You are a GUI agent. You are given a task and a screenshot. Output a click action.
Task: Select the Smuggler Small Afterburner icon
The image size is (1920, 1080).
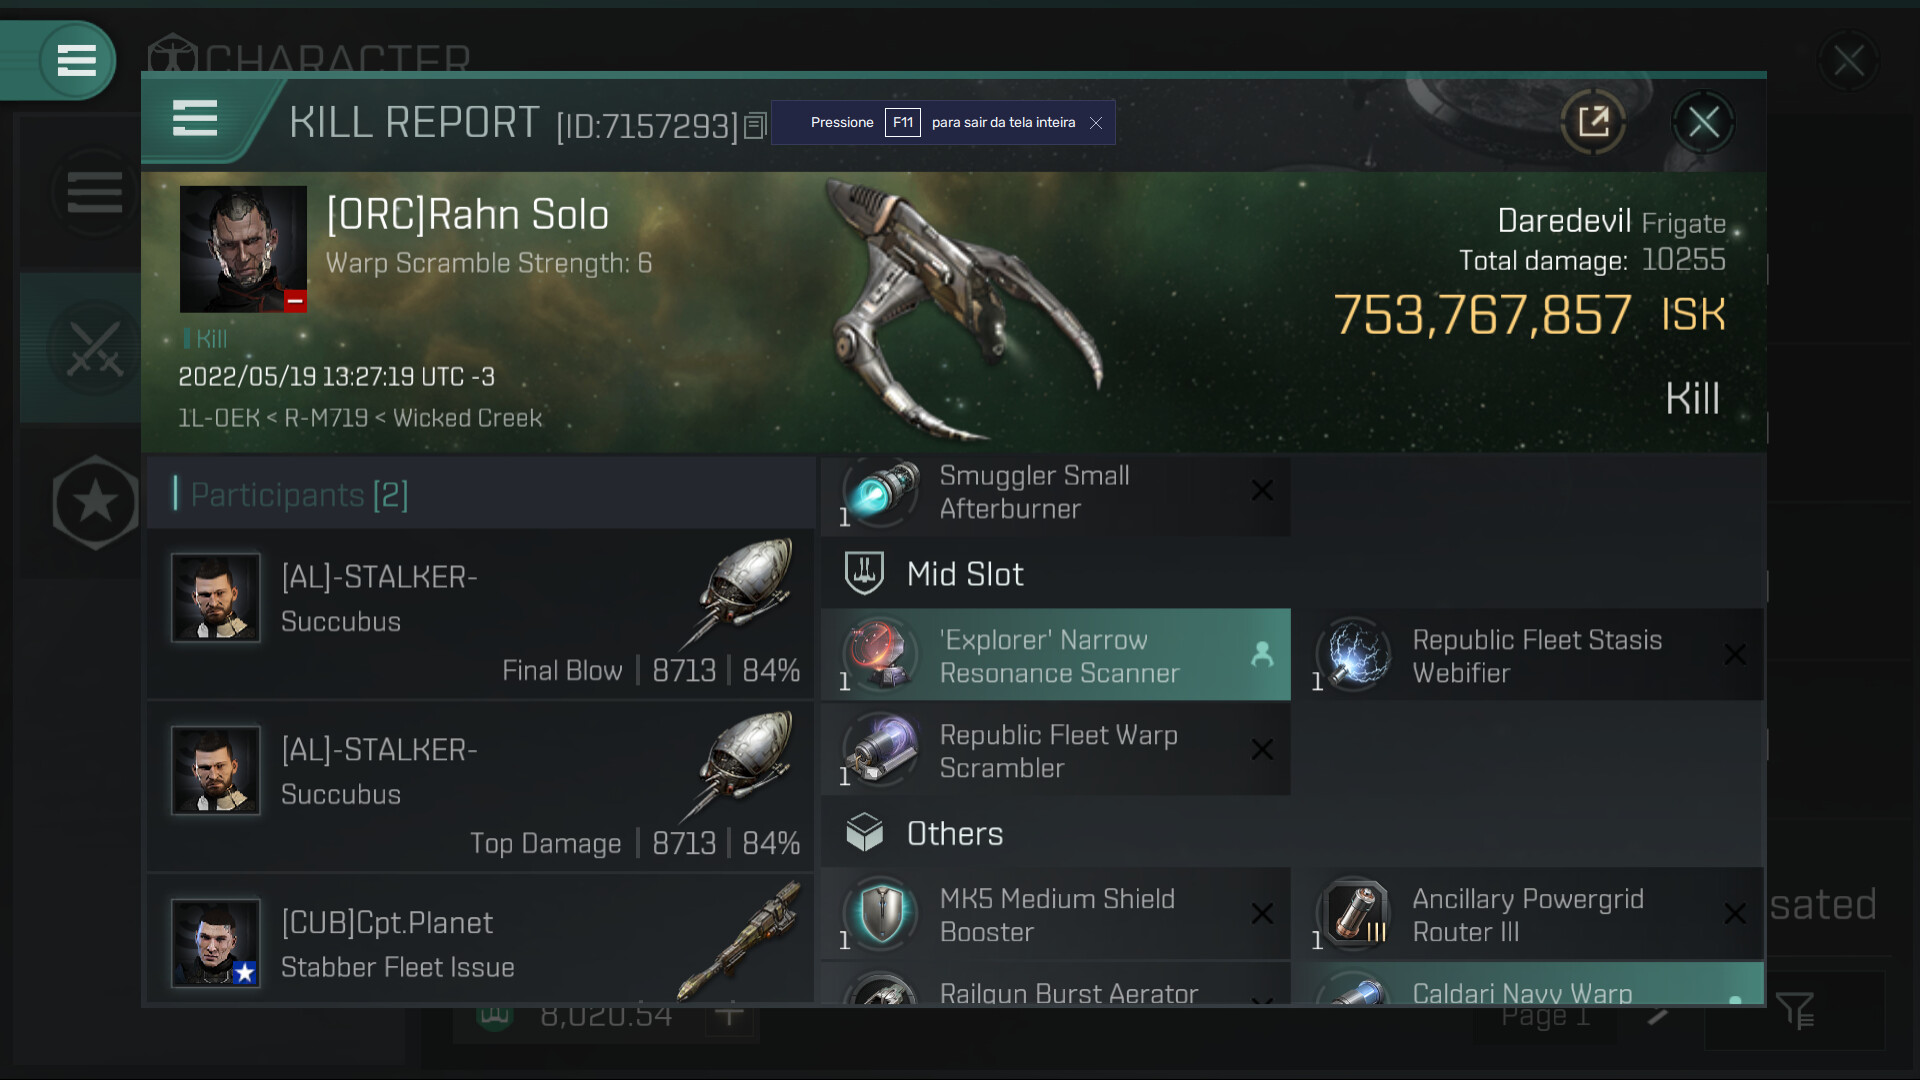click(x=881, y=492)
